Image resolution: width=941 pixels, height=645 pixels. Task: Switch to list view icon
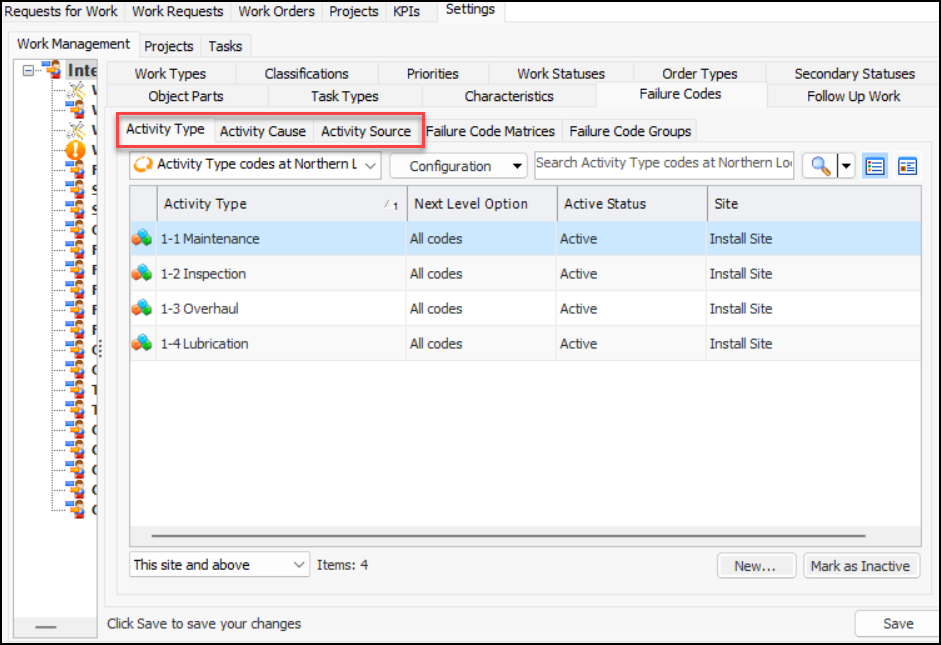pyautogui.click(x=875, y=166)
